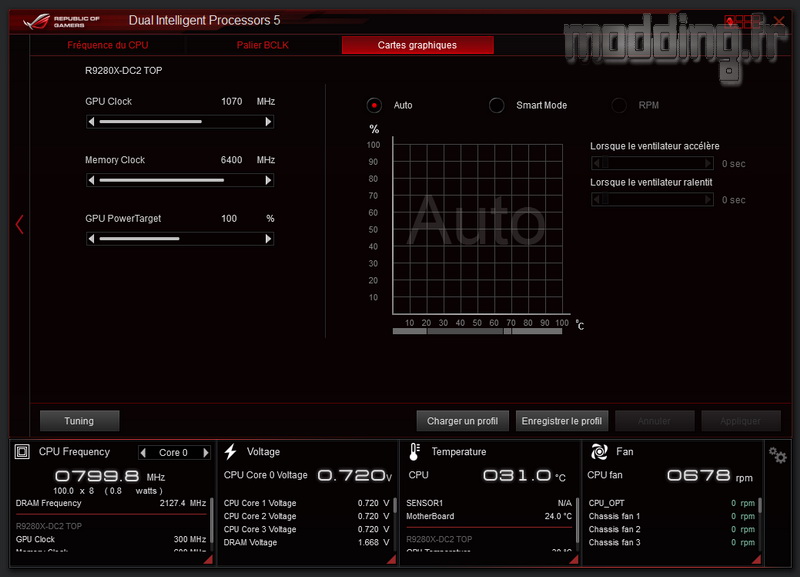Viewport: 800px width, 577px height.
Task: Click the GPU PowerTarget value 100
Action: tap(229, 219)
